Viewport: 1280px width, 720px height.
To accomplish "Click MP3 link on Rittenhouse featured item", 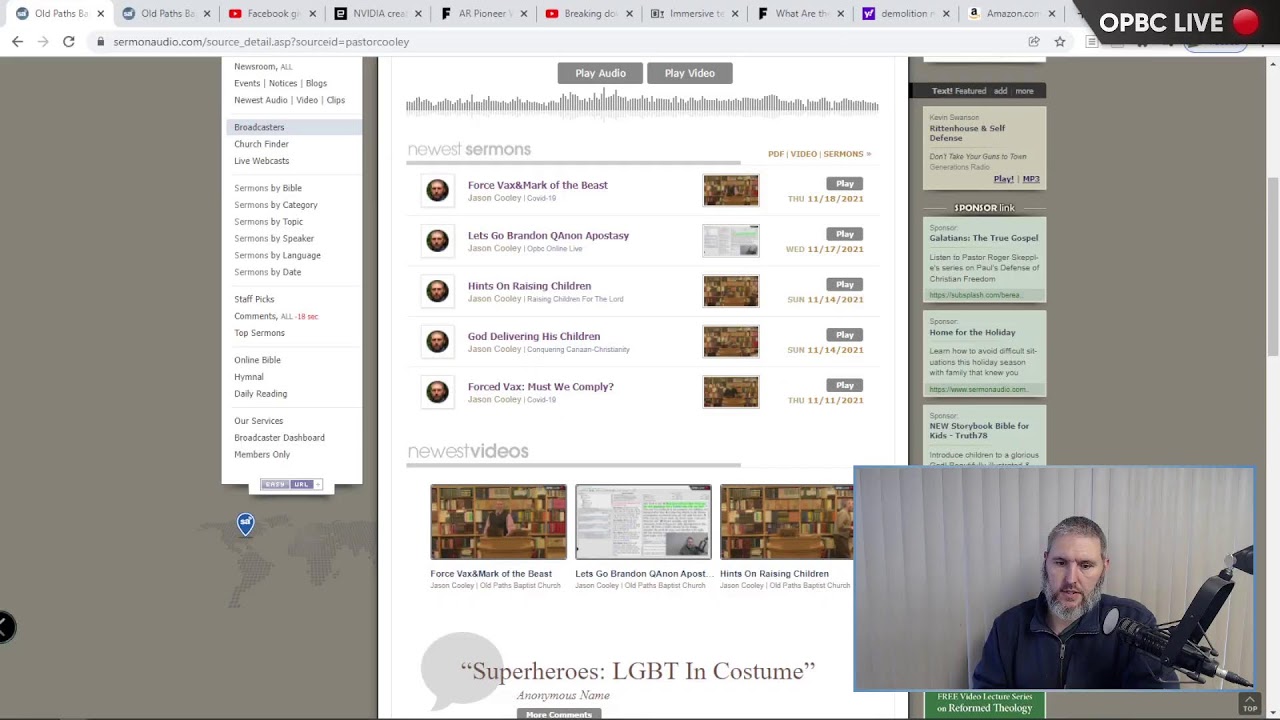I will 1031,179.
